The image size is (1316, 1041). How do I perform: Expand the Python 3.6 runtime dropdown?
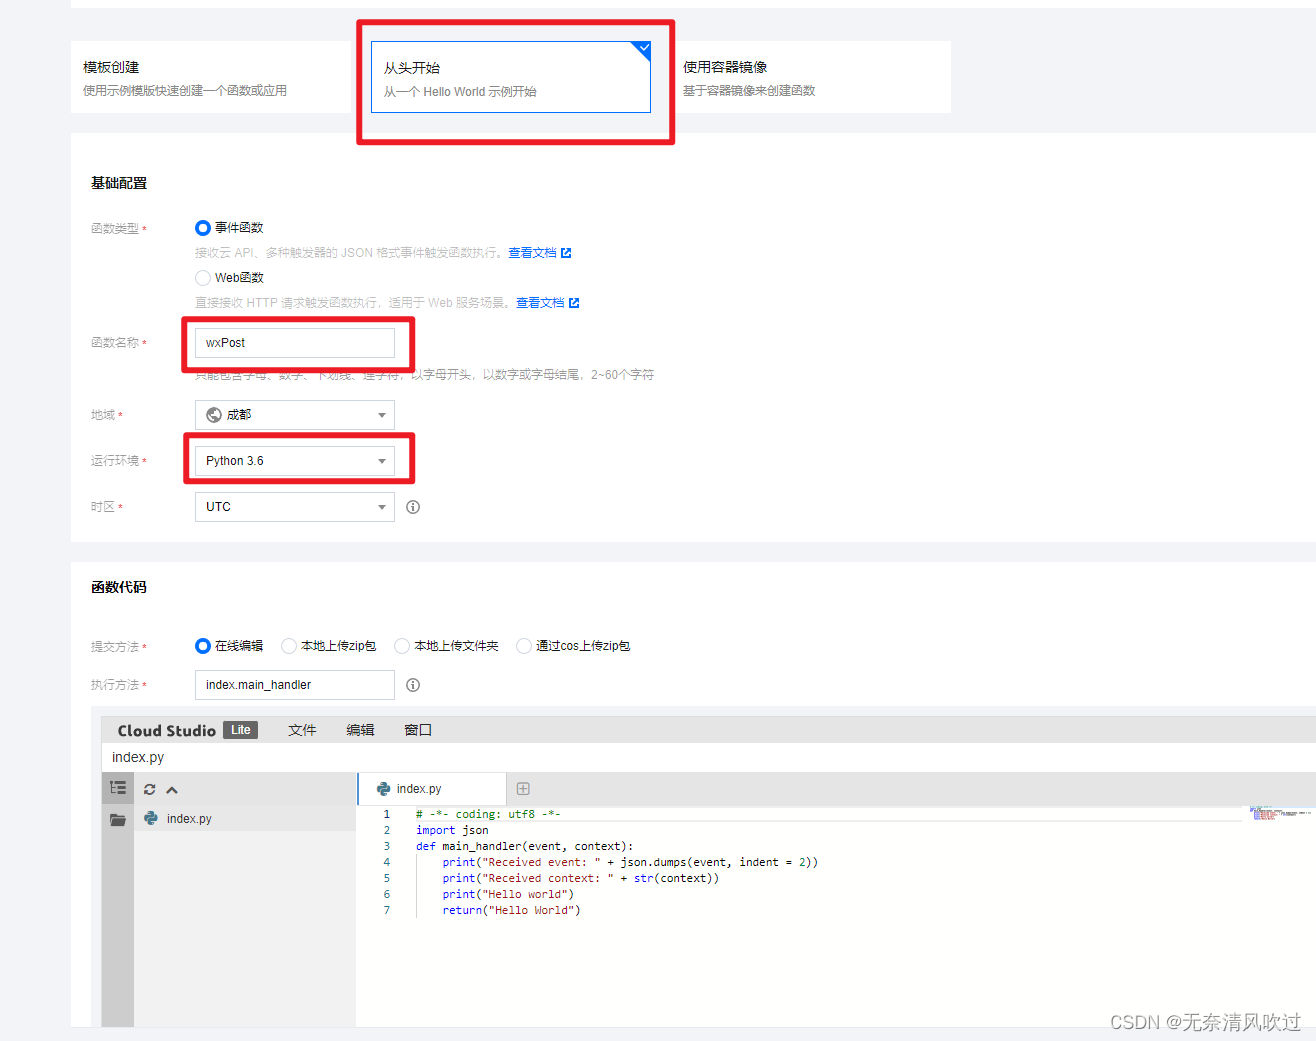pyautogui.click(x=295, y=461)
